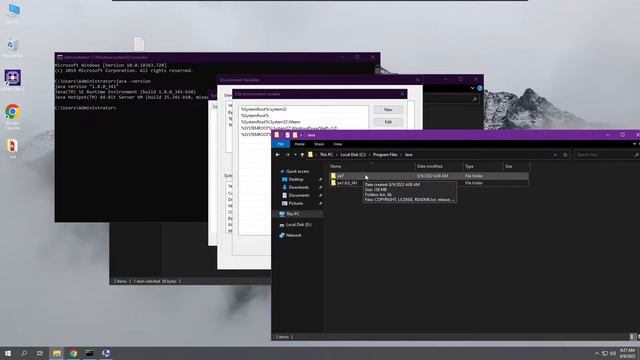Click the volume icon in system tray
The image size is (640, 360).
click(x=613, y=353)
